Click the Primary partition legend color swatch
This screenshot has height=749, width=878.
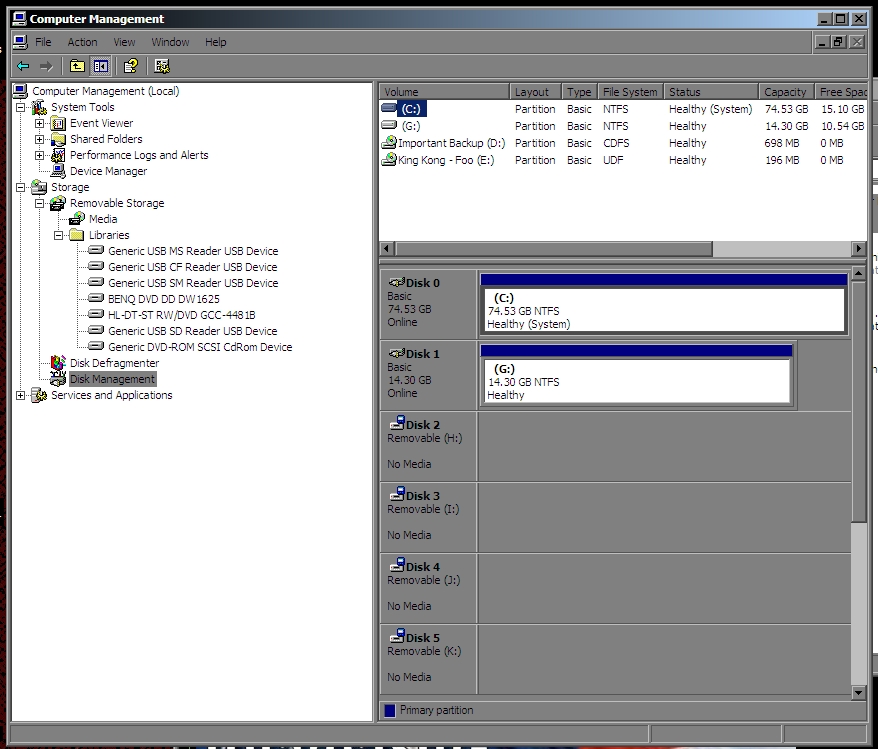click(390, 711)
